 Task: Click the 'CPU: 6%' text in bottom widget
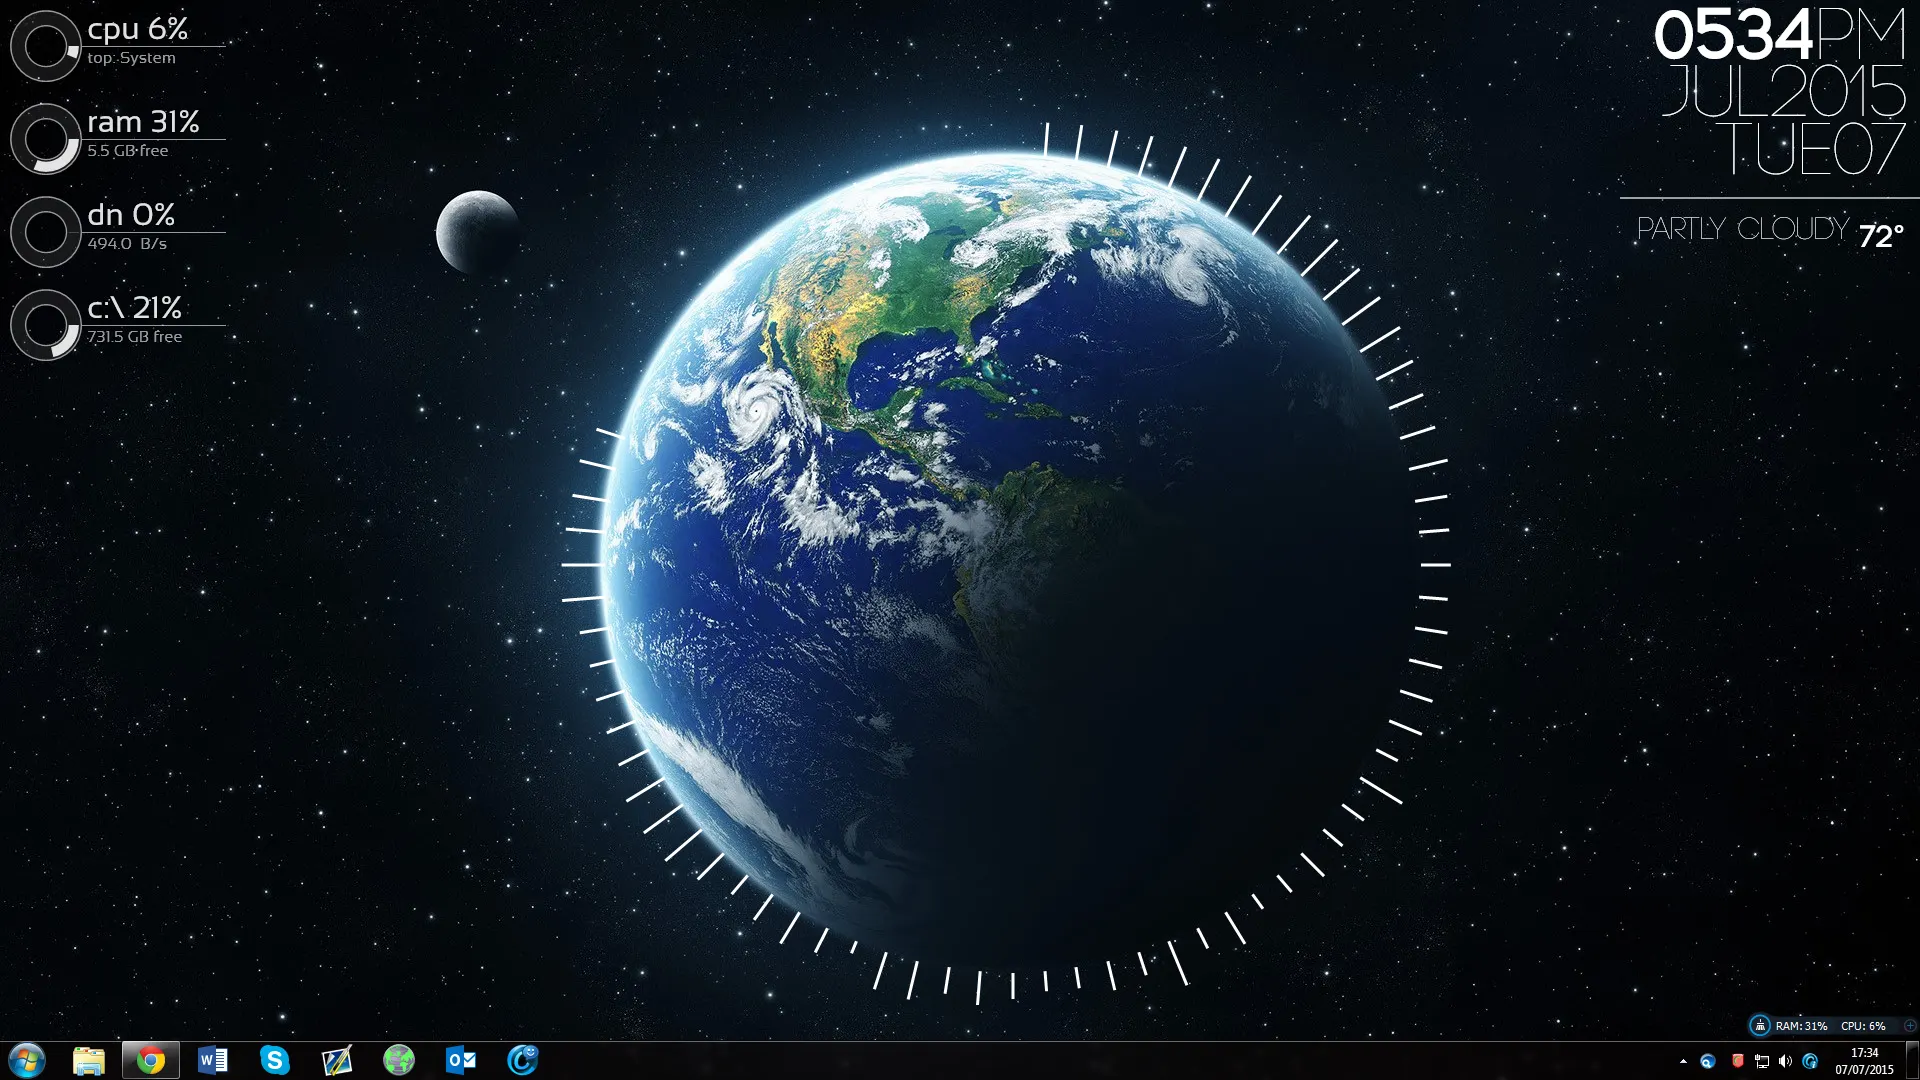pyautogui.click(x=1863, y=1026)
